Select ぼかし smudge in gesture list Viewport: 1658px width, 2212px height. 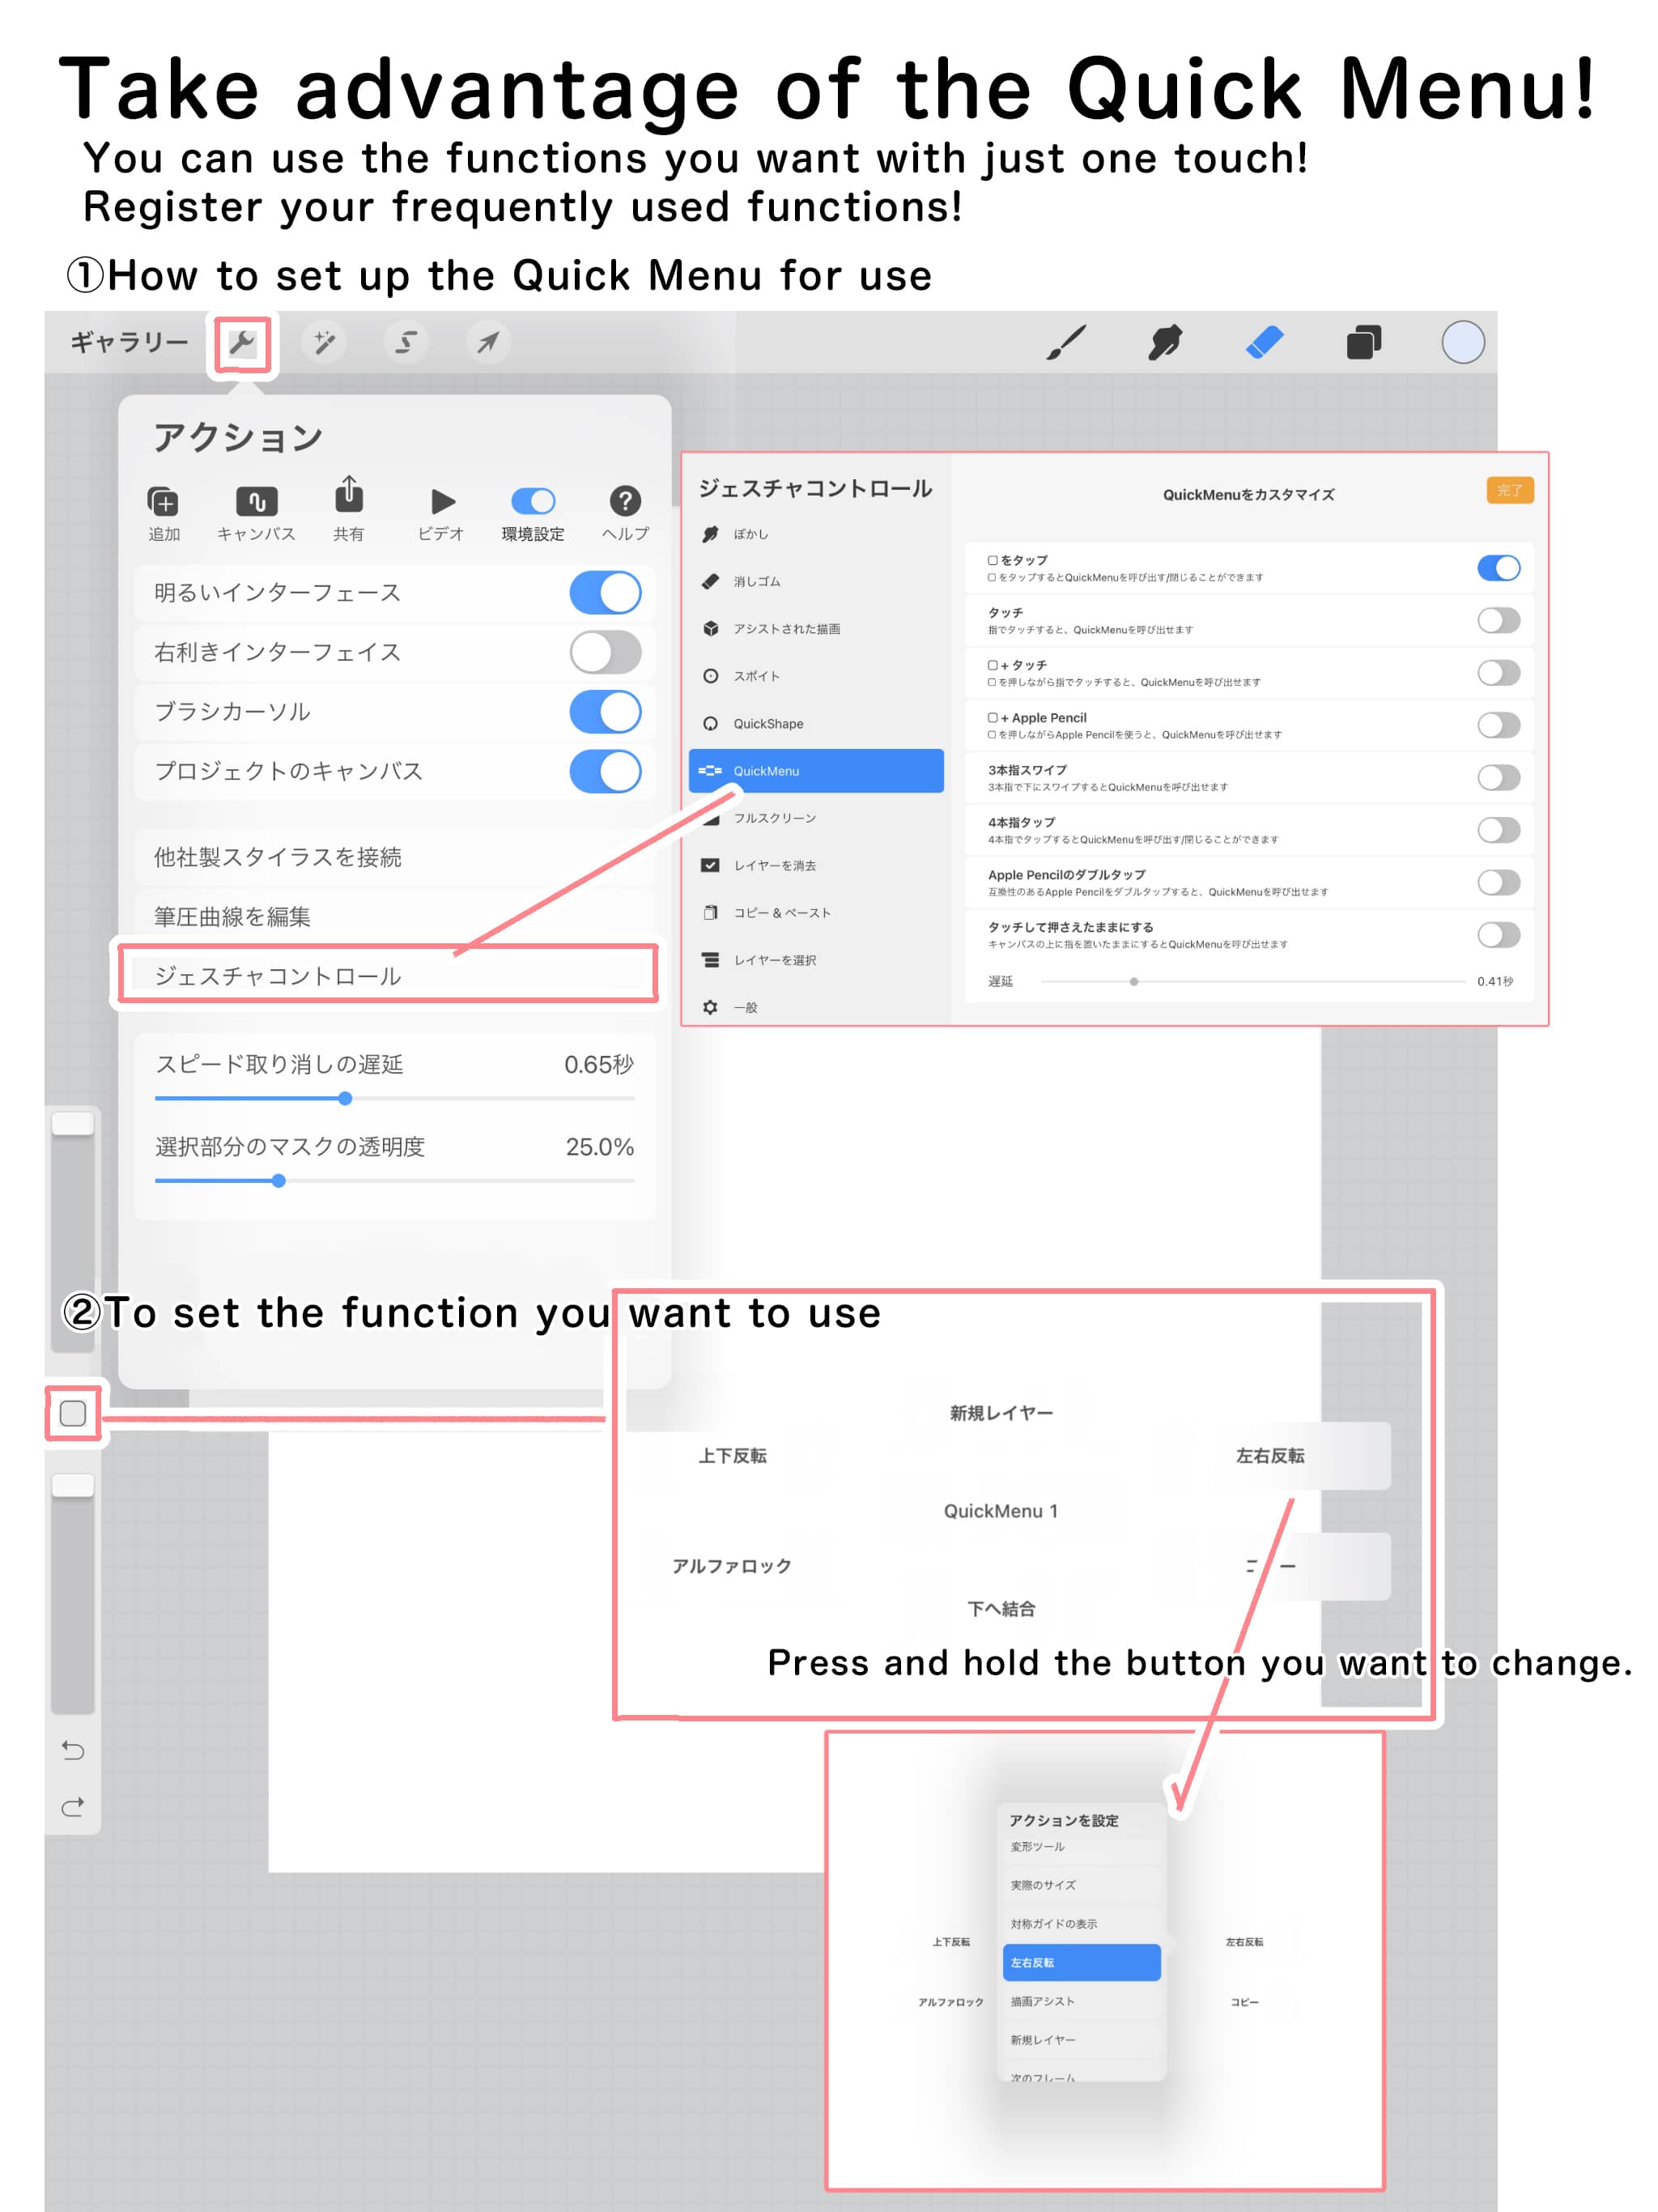(x=816, y=534)
